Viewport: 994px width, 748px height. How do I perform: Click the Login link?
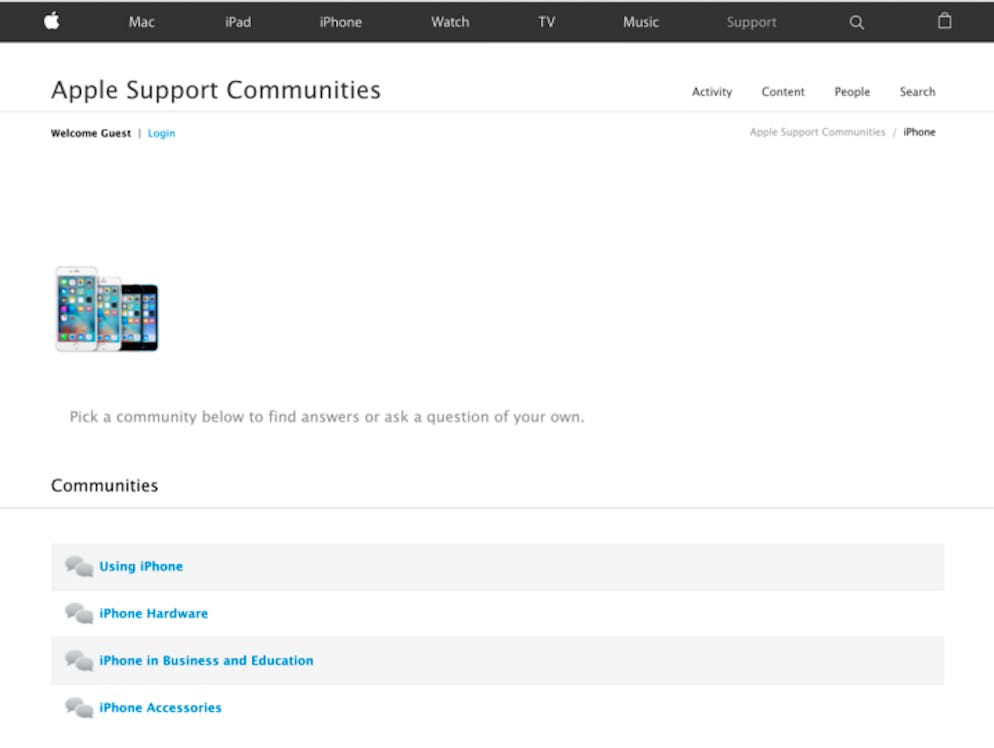(x=161, y=133)
